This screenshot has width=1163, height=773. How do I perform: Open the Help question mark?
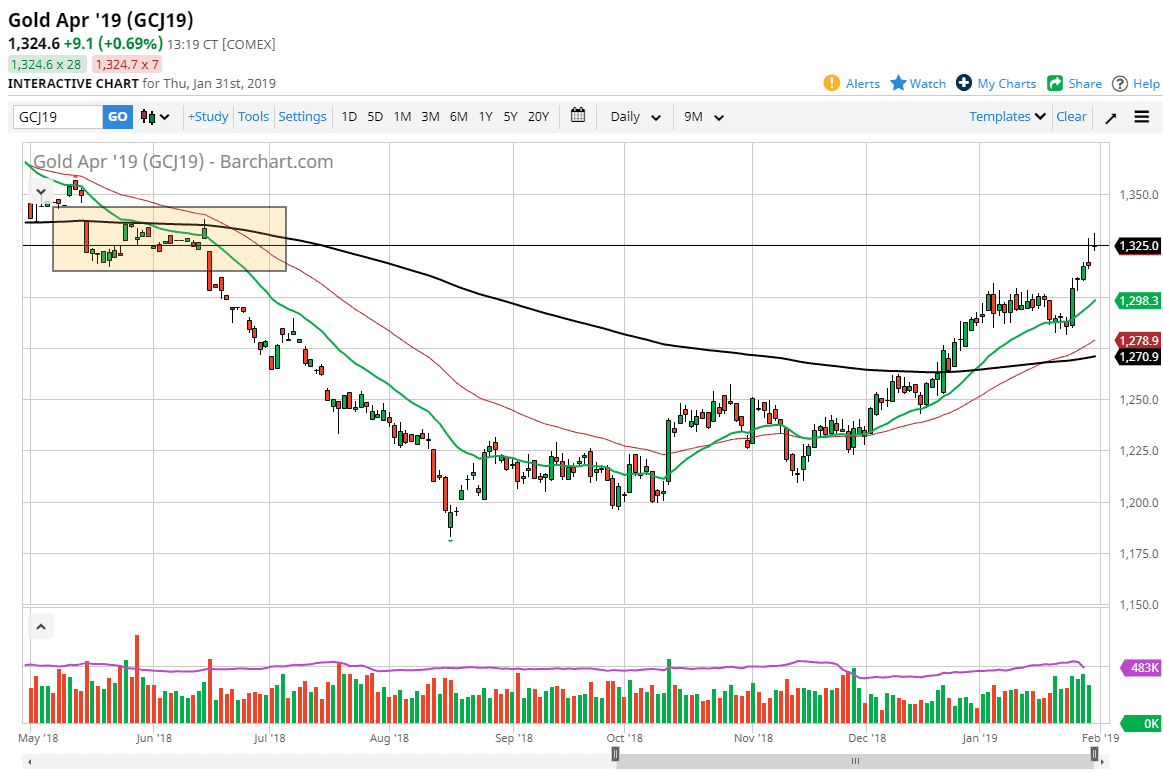pyautogui.click(x=1120, y=83)
